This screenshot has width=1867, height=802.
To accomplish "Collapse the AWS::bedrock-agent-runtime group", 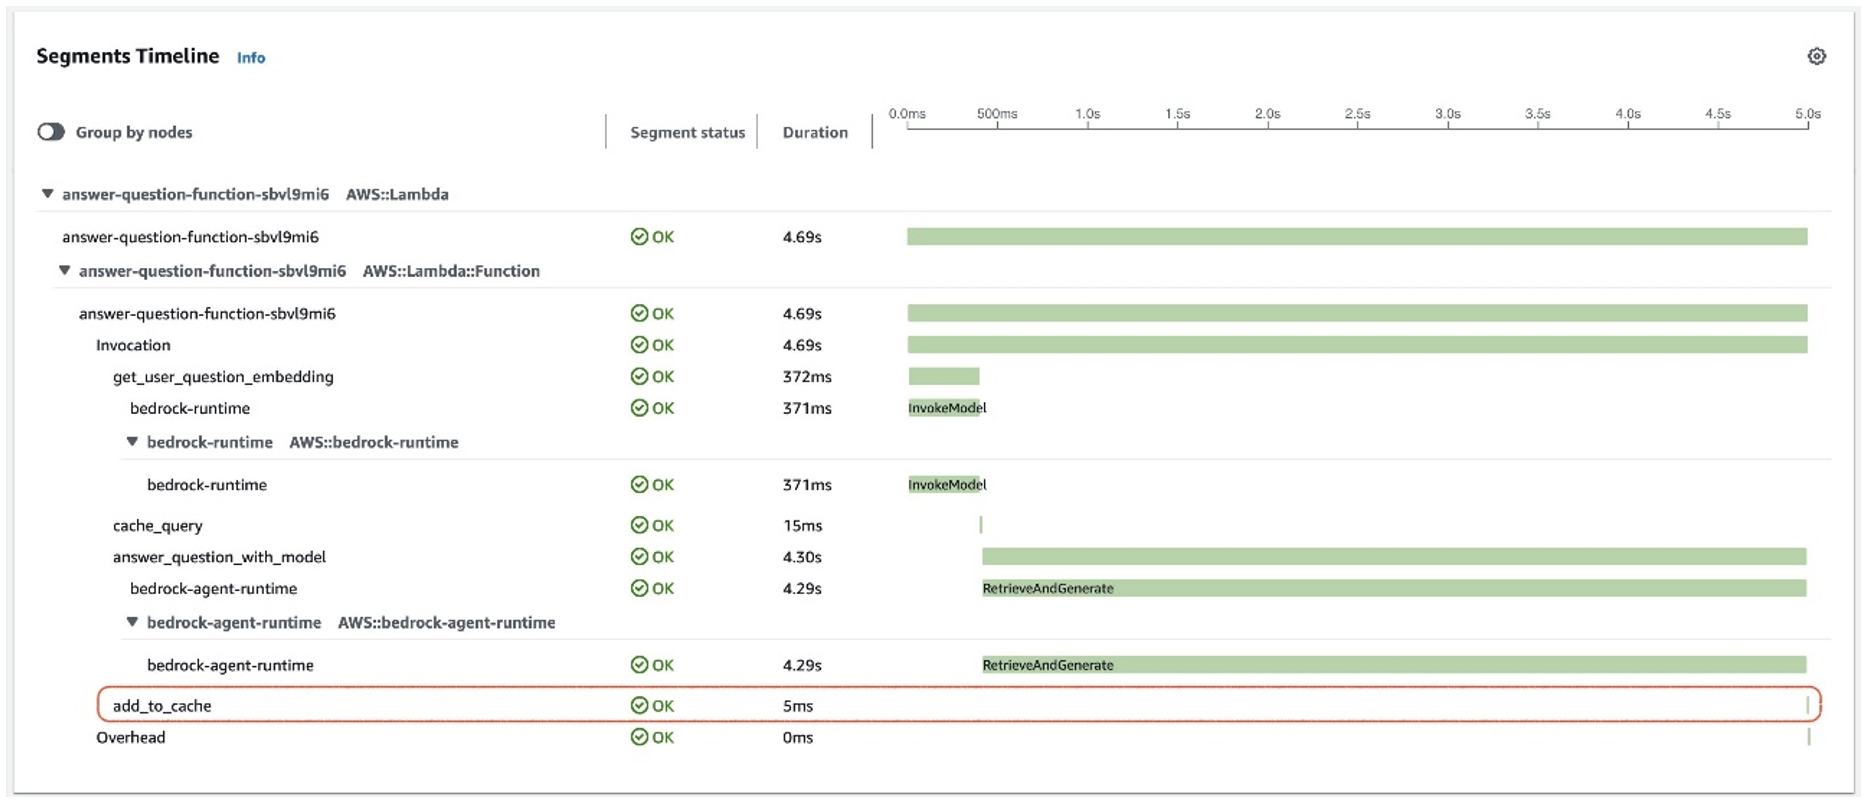I will [132, 622].
